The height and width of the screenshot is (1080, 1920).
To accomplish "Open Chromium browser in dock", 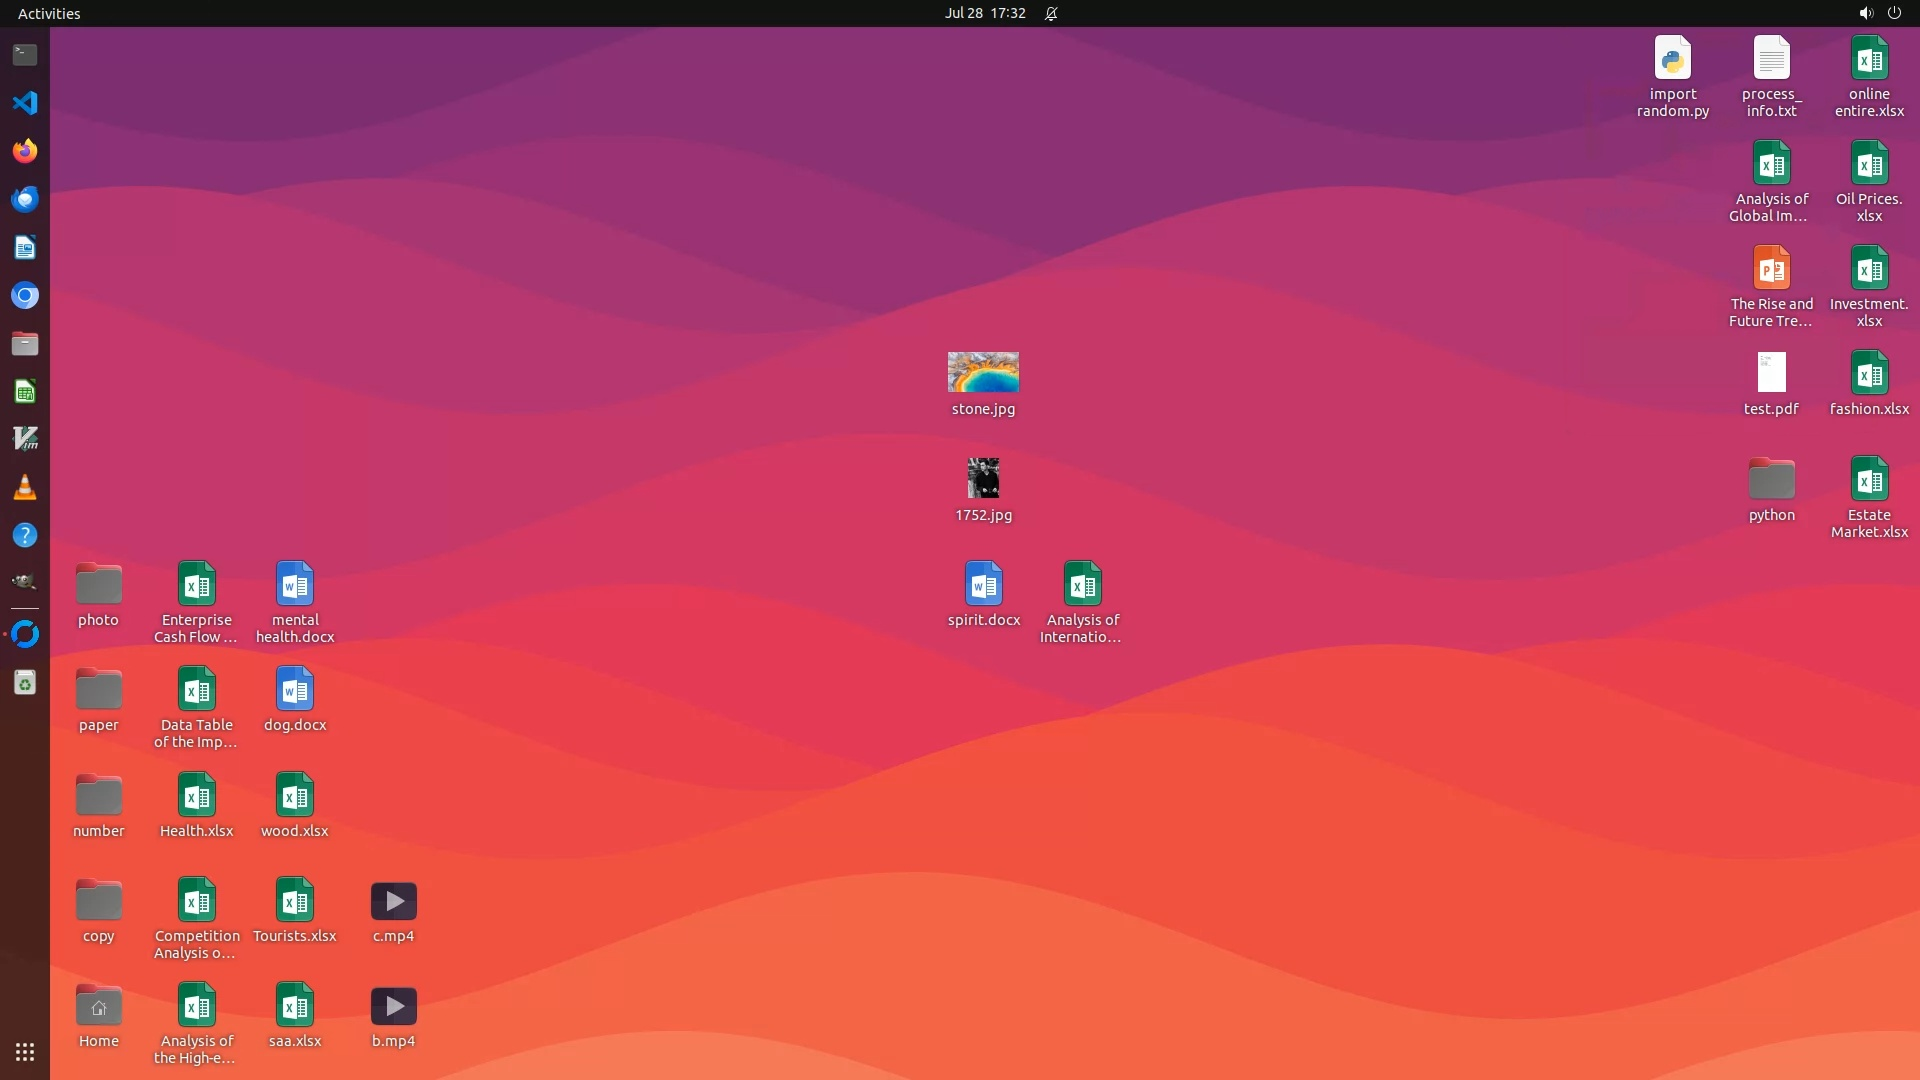I will [x=25, y=295].
